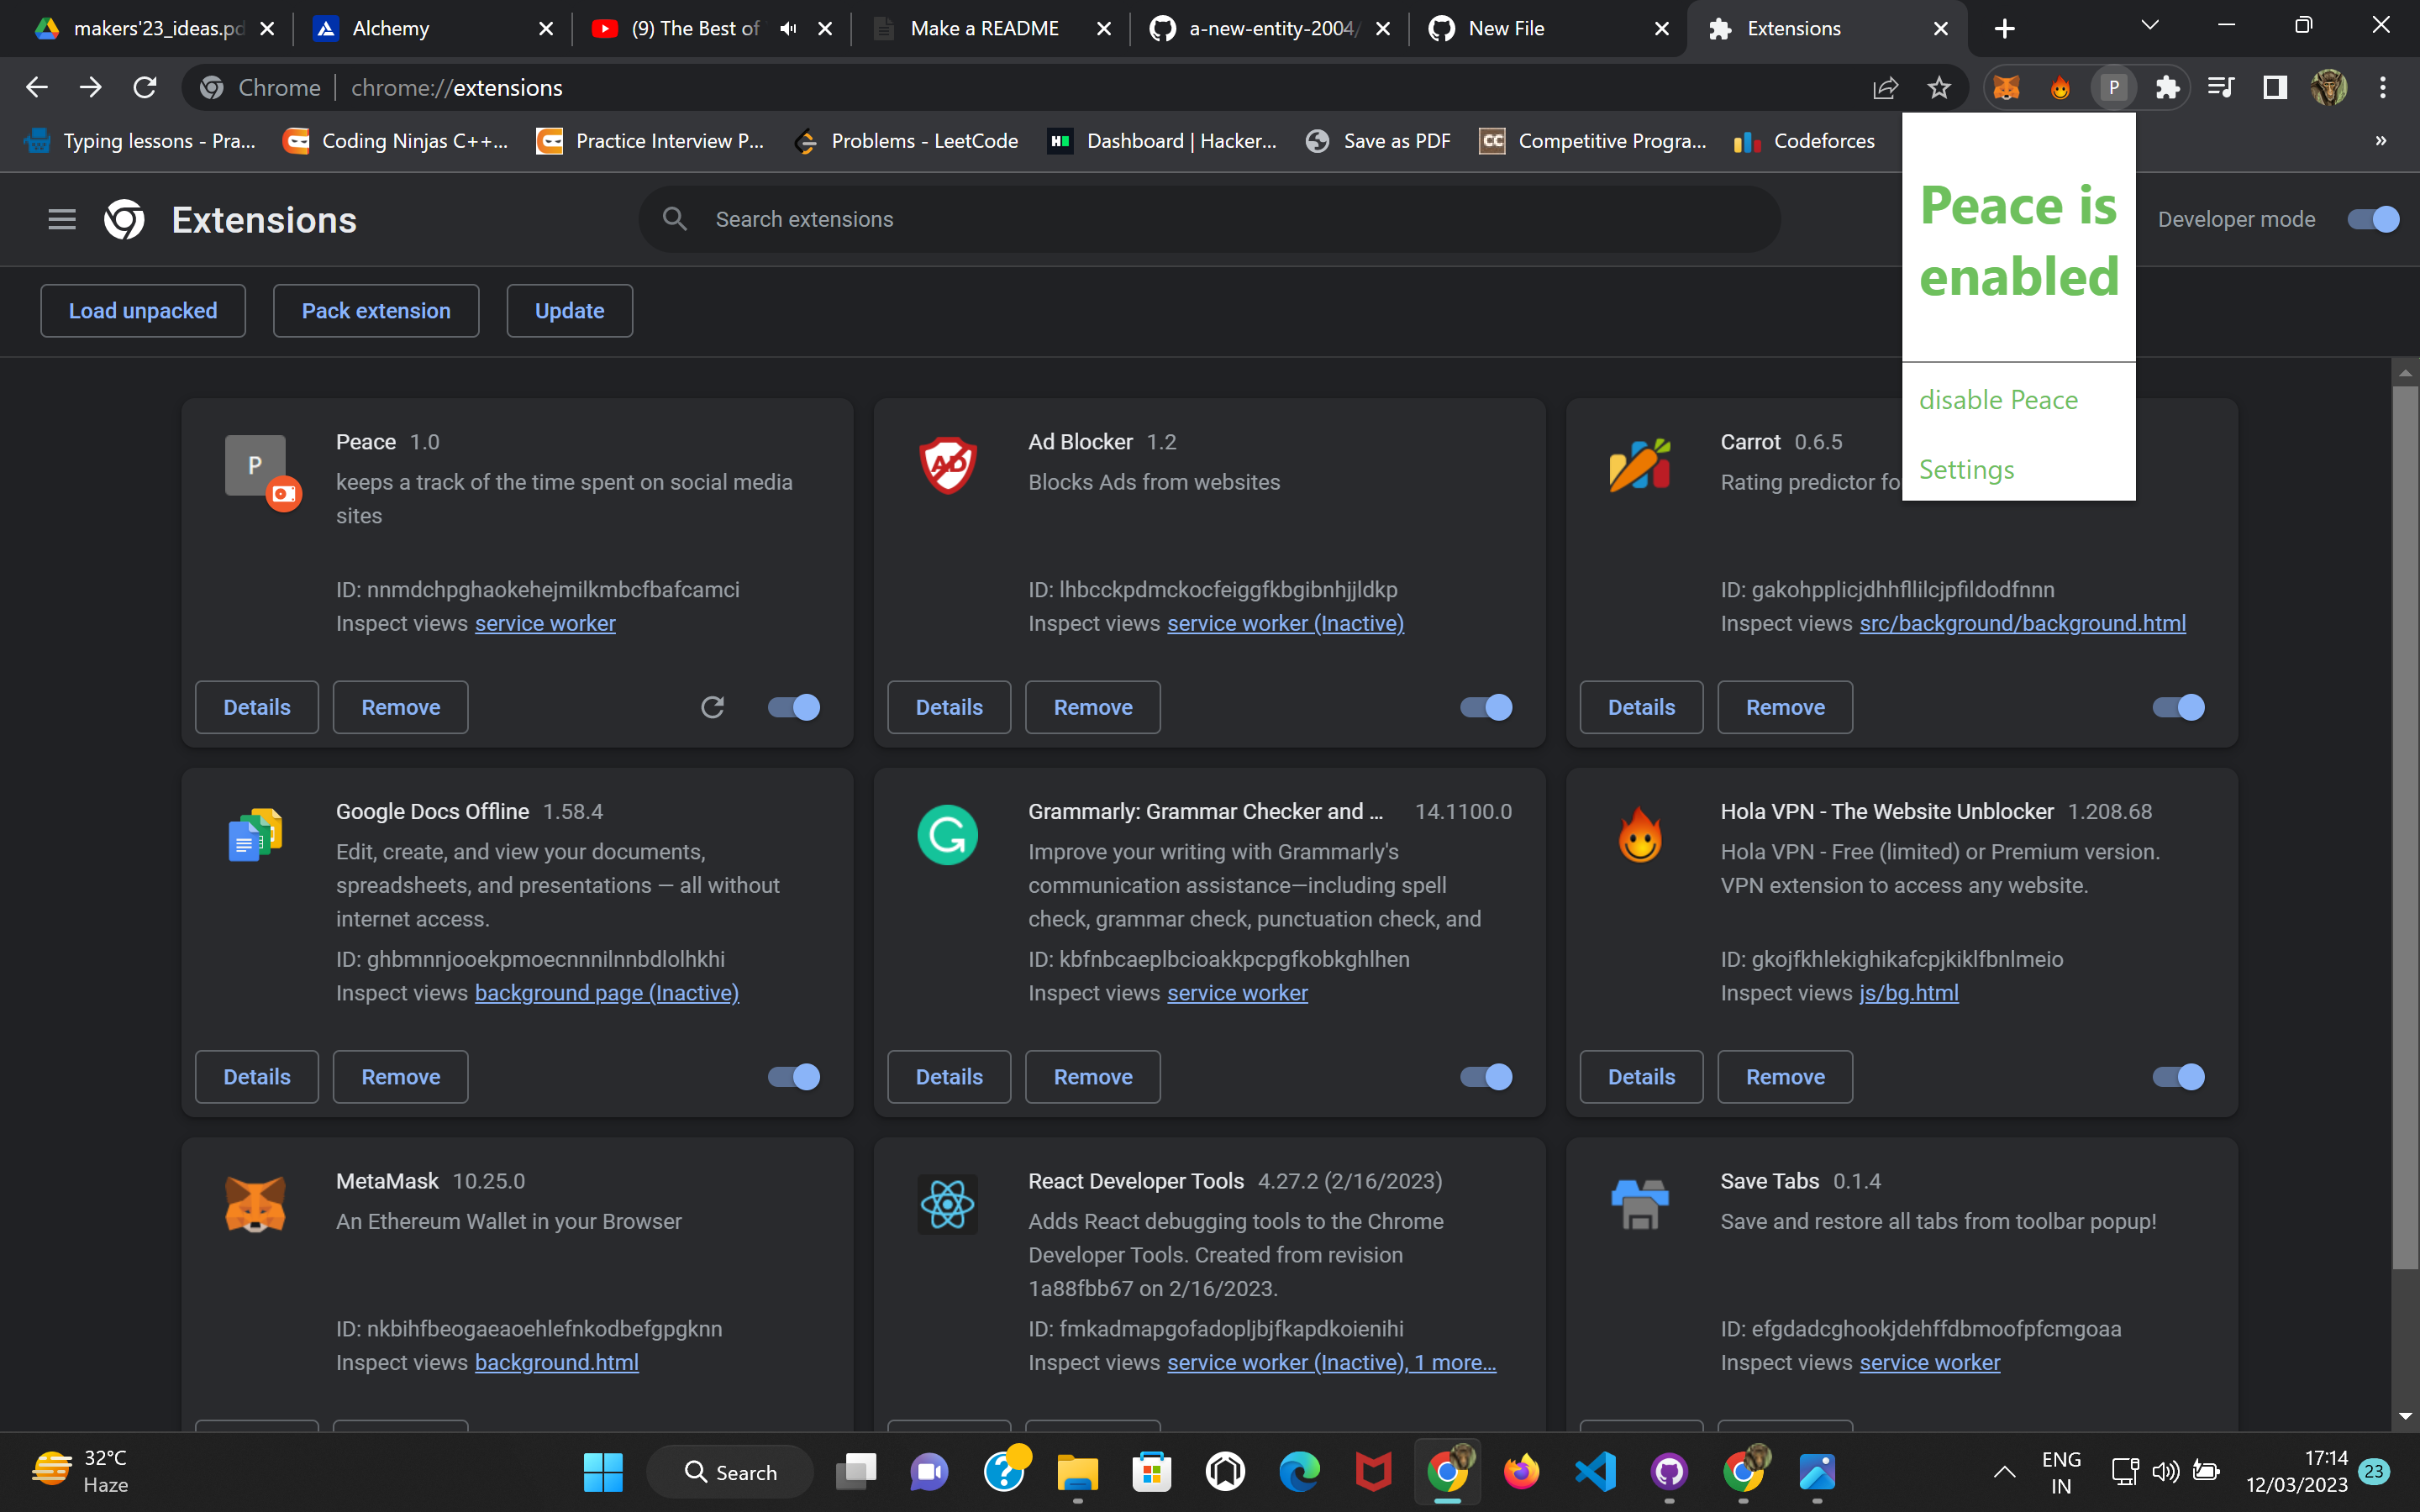Open the tab search dropdown arrow
This screenshot has height=1512, width=2420.
coord(2150,26)
